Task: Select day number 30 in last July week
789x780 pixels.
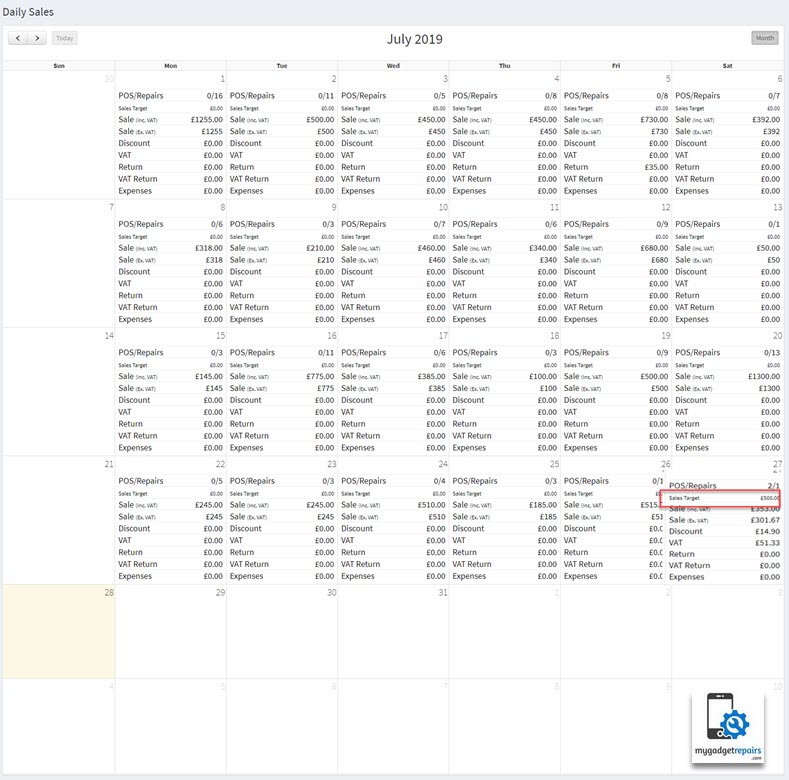Action: [332, 593]
